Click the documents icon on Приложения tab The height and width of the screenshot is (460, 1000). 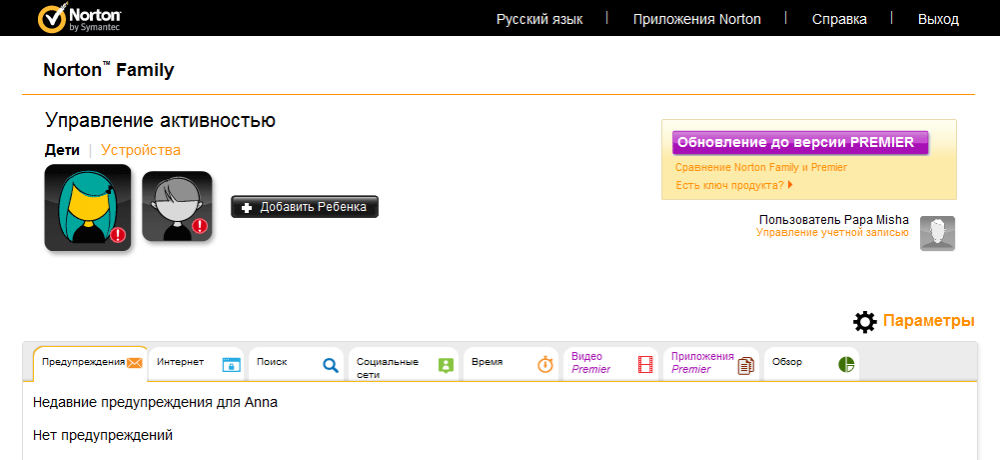(746, 366)
